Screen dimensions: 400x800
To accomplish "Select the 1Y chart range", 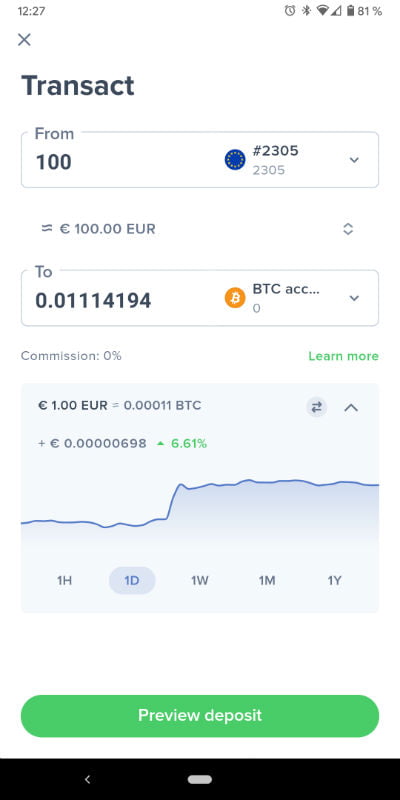I will (x=334, y=580).
